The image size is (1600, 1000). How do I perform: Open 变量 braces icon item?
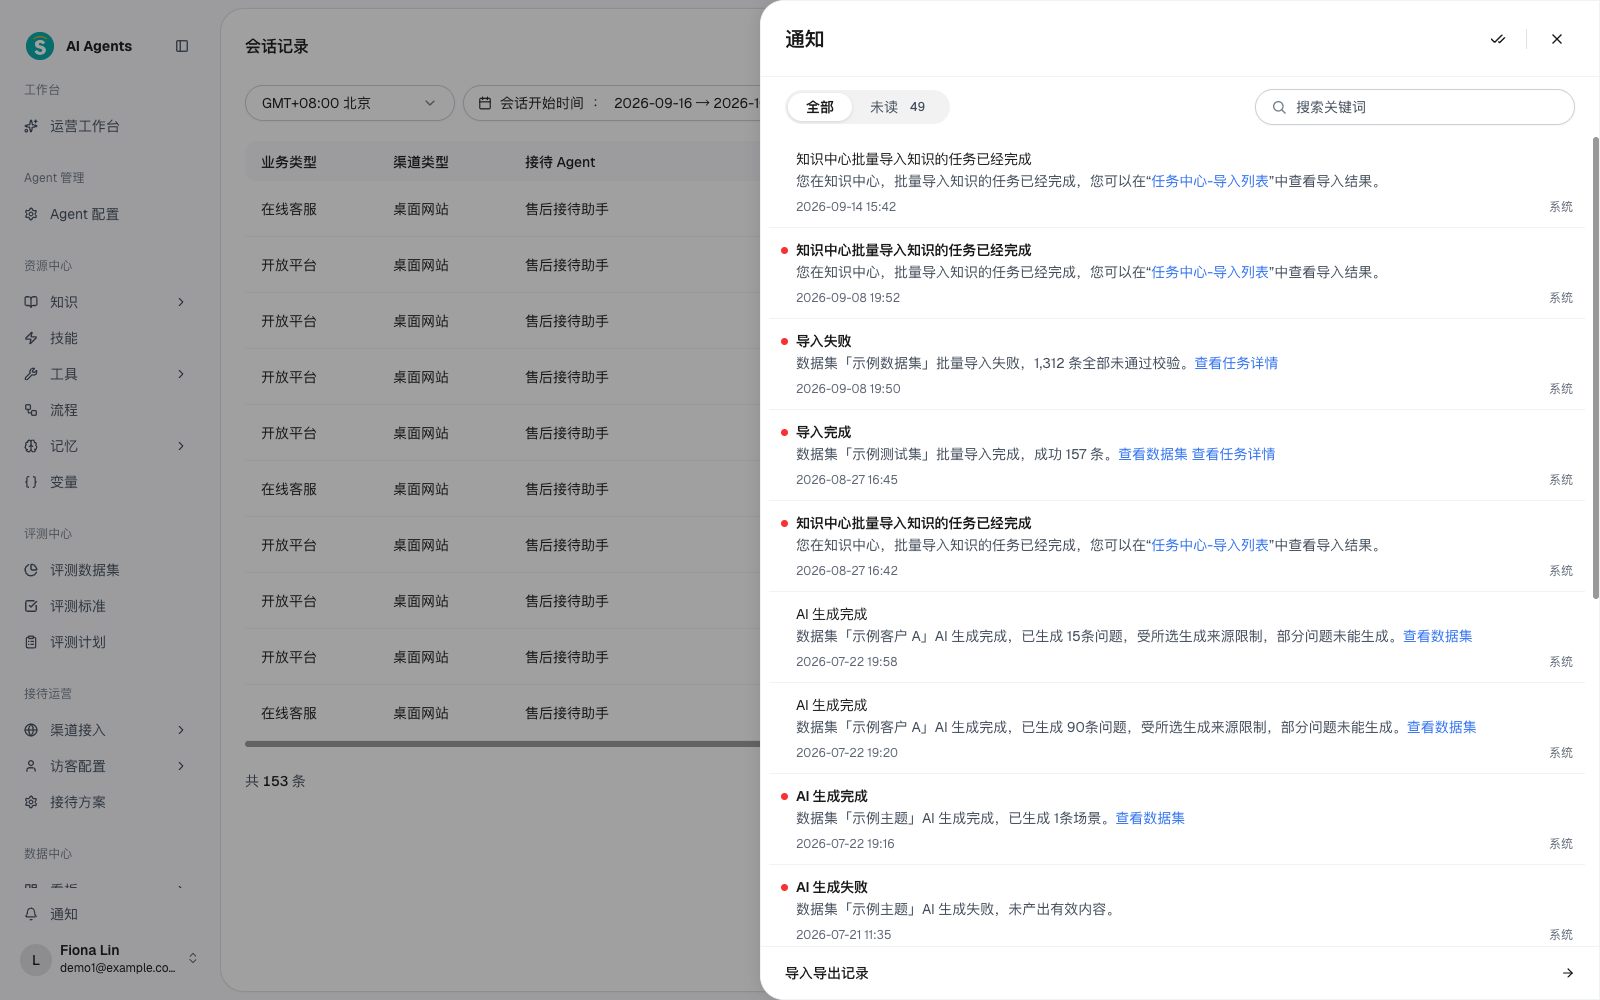(31, 482)
